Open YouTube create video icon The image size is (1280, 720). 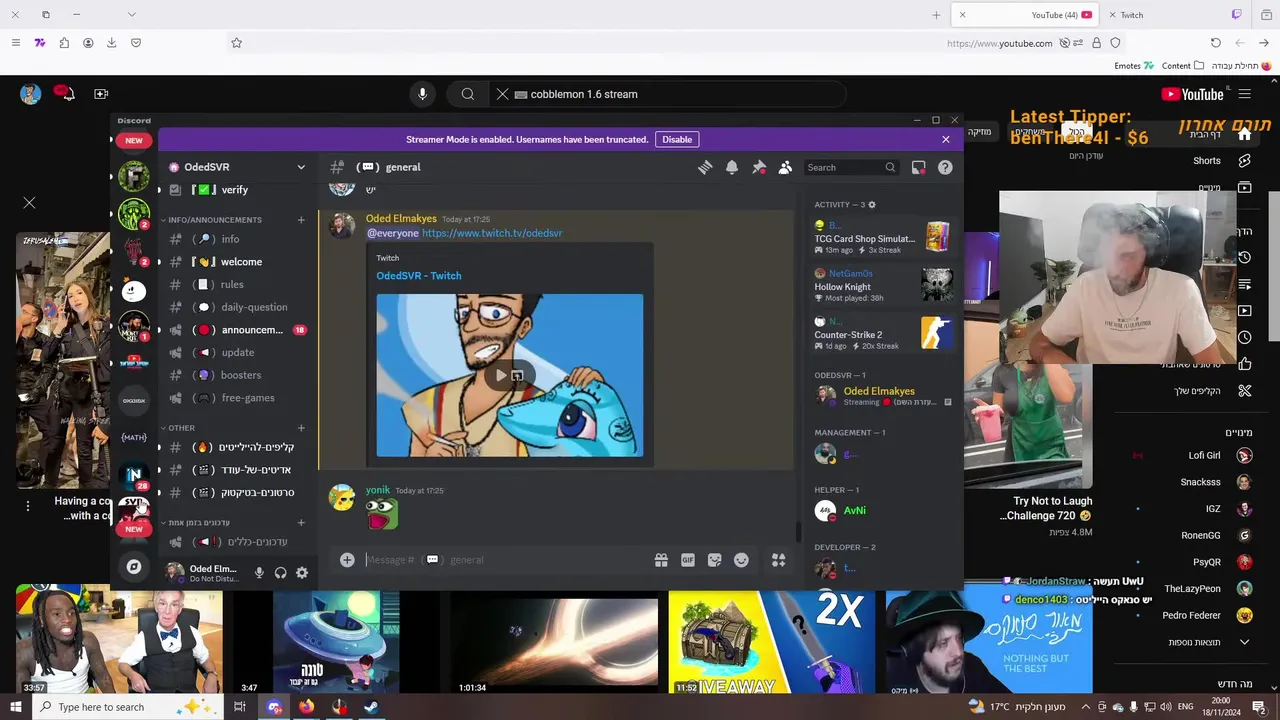click(x=101, y=94)
